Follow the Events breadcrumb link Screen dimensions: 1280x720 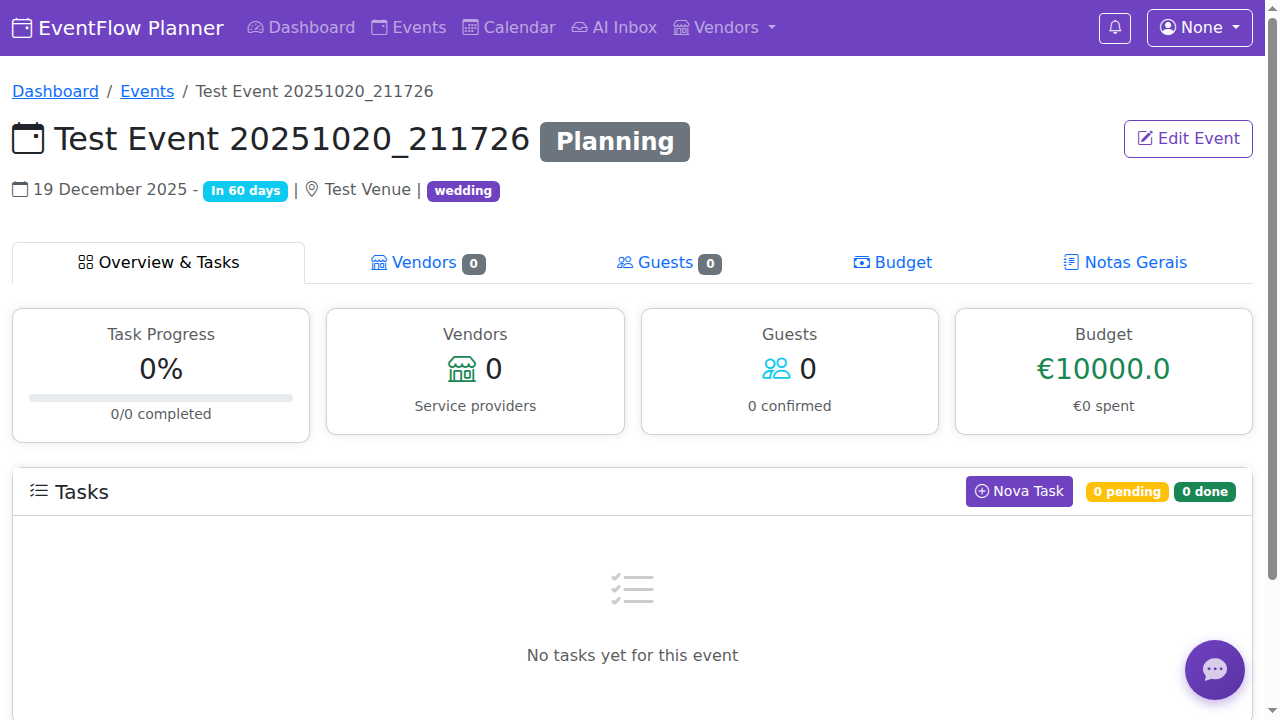point(147,91)
